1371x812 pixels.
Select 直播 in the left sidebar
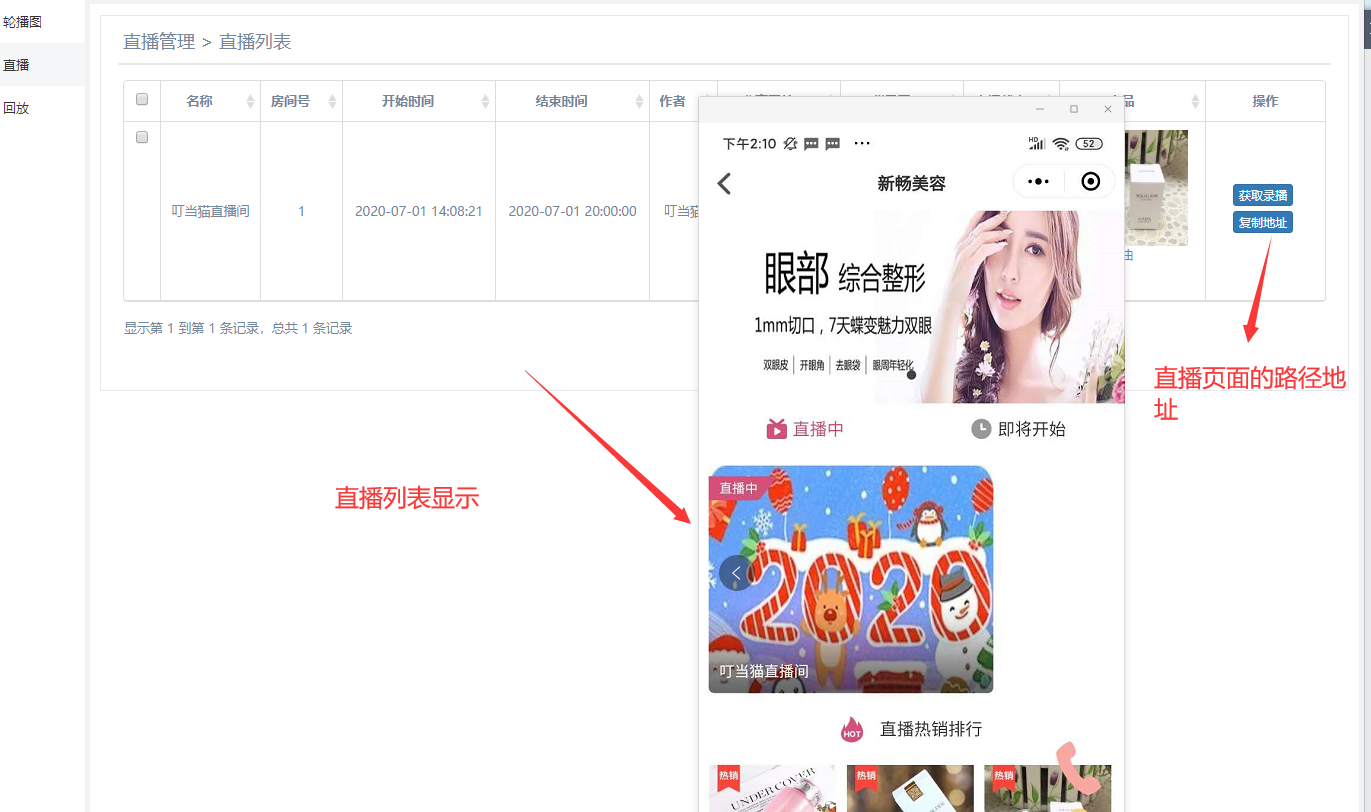coord(16,65)
